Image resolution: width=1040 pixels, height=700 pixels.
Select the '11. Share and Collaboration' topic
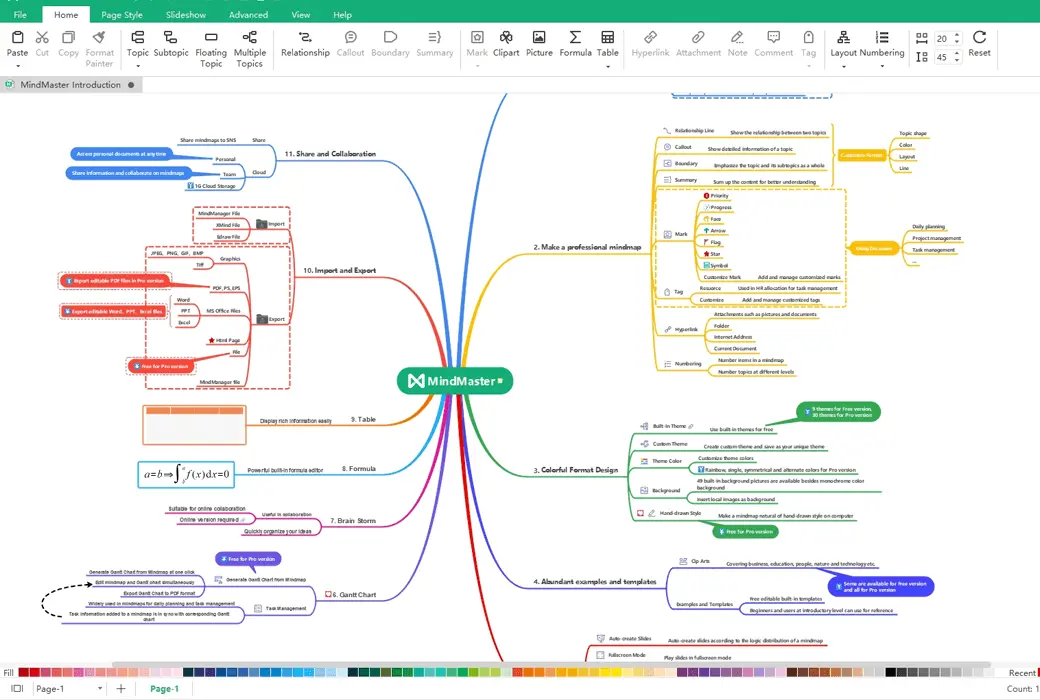pos(330,153)
